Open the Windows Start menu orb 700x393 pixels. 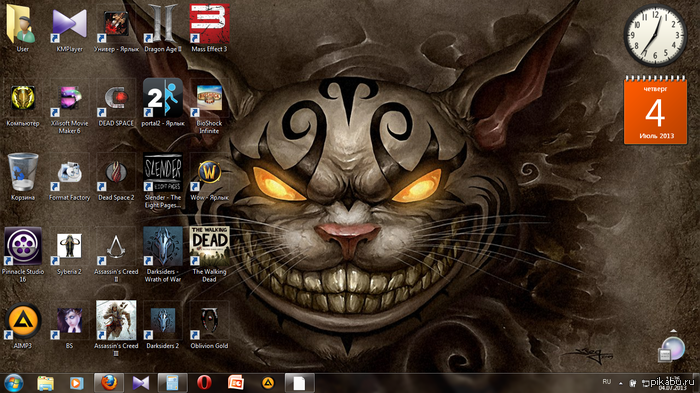click(x=13, y=383)
